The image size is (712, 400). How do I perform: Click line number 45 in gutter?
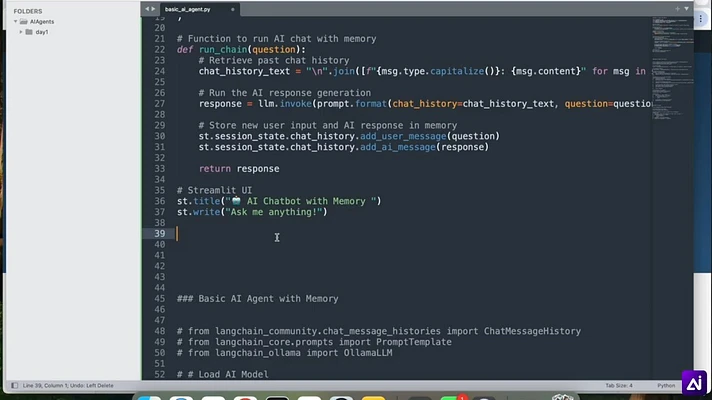159,299
